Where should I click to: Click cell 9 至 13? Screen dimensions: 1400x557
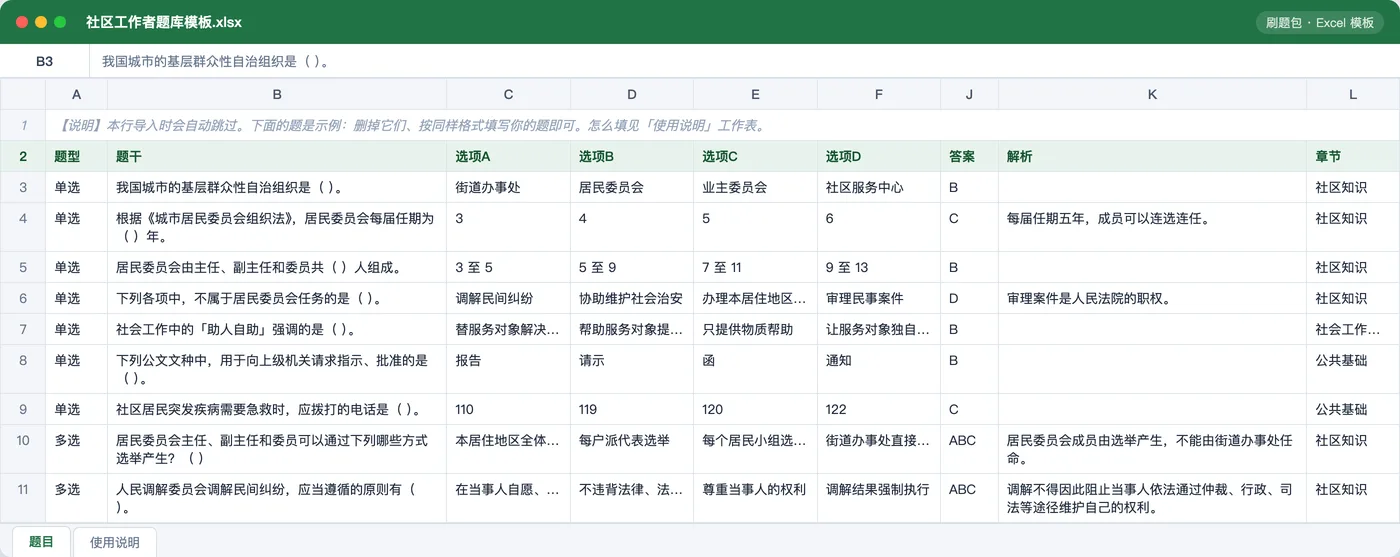point(879,268)
